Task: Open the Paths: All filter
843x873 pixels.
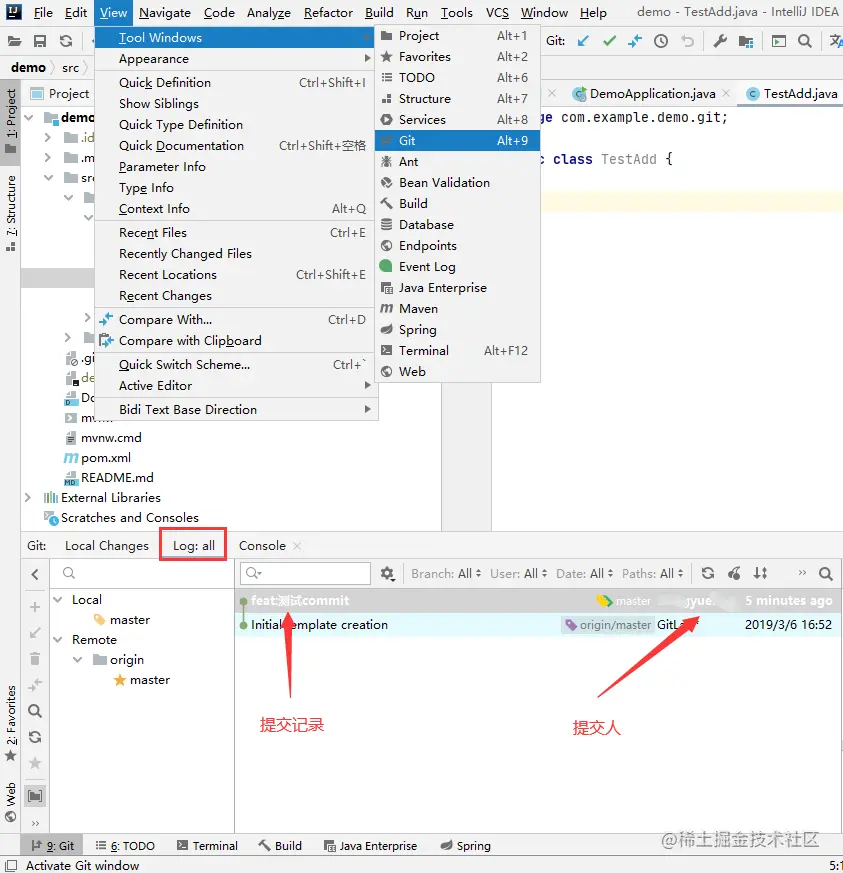Action: [x=653, y=573]
